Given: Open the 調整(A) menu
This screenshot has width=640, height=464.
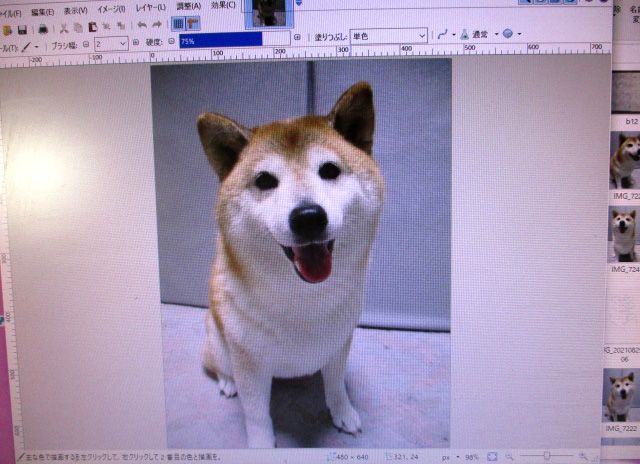Looking at the screenshot, I should pyautogui.click(x=189, y=5).
